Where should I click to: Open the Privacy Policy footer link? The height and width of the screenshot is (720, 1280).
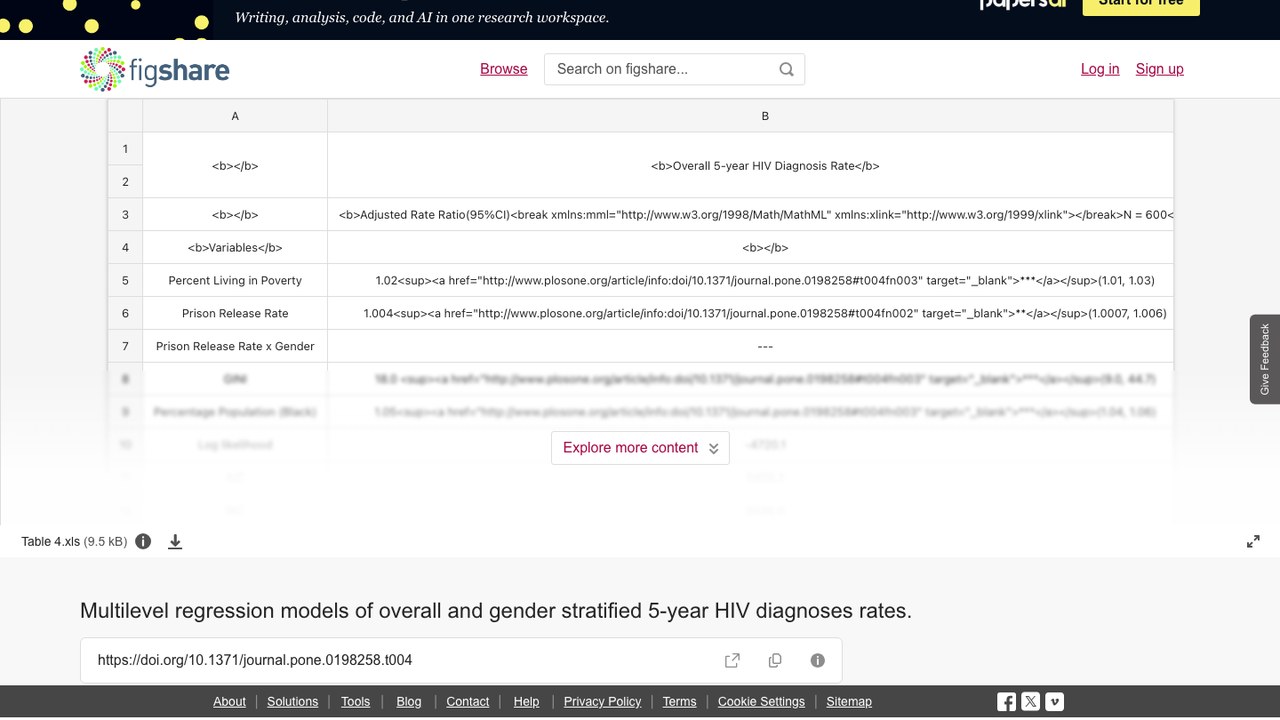[603, 702]
